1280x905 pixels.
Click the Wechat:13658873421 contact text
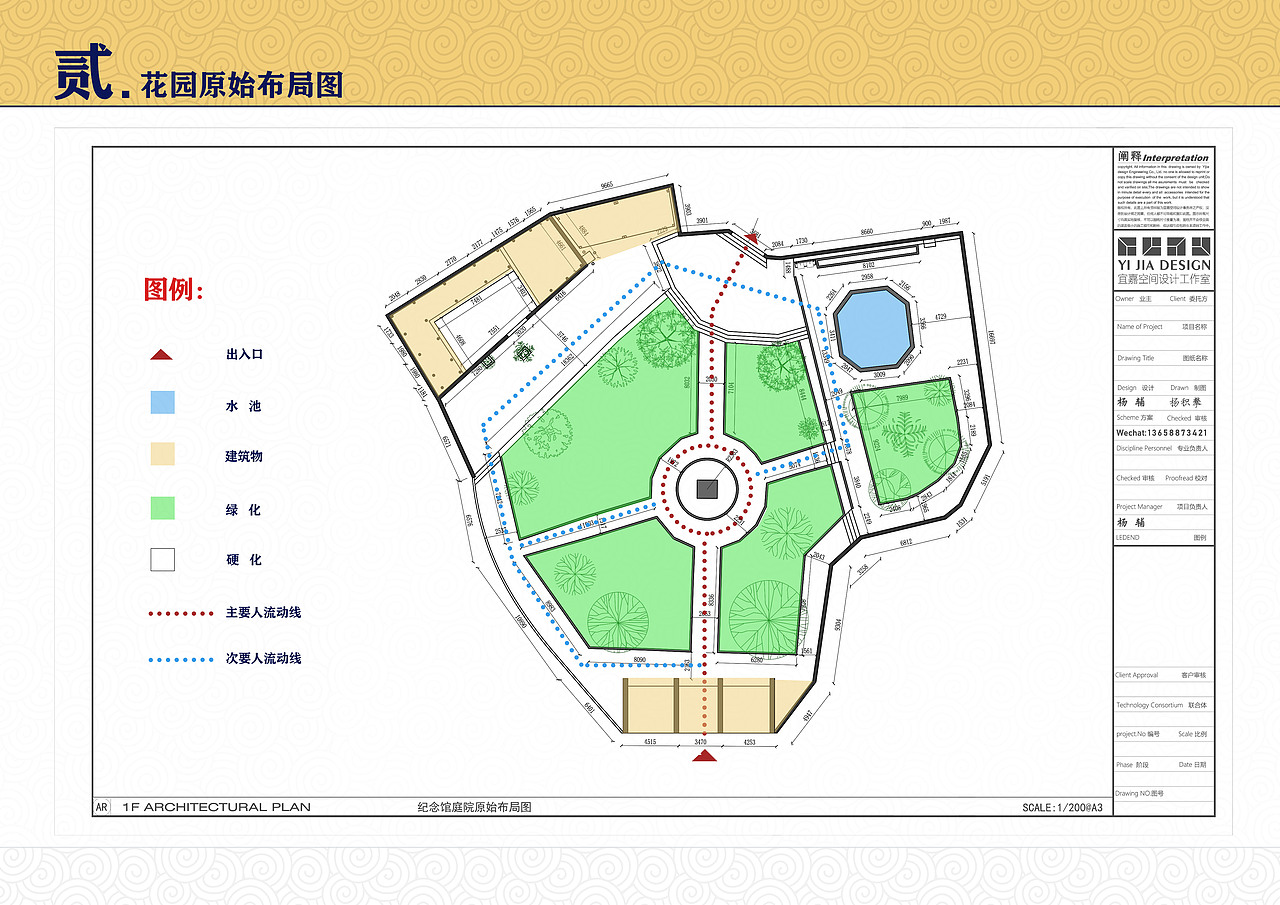pos(1160,432)
